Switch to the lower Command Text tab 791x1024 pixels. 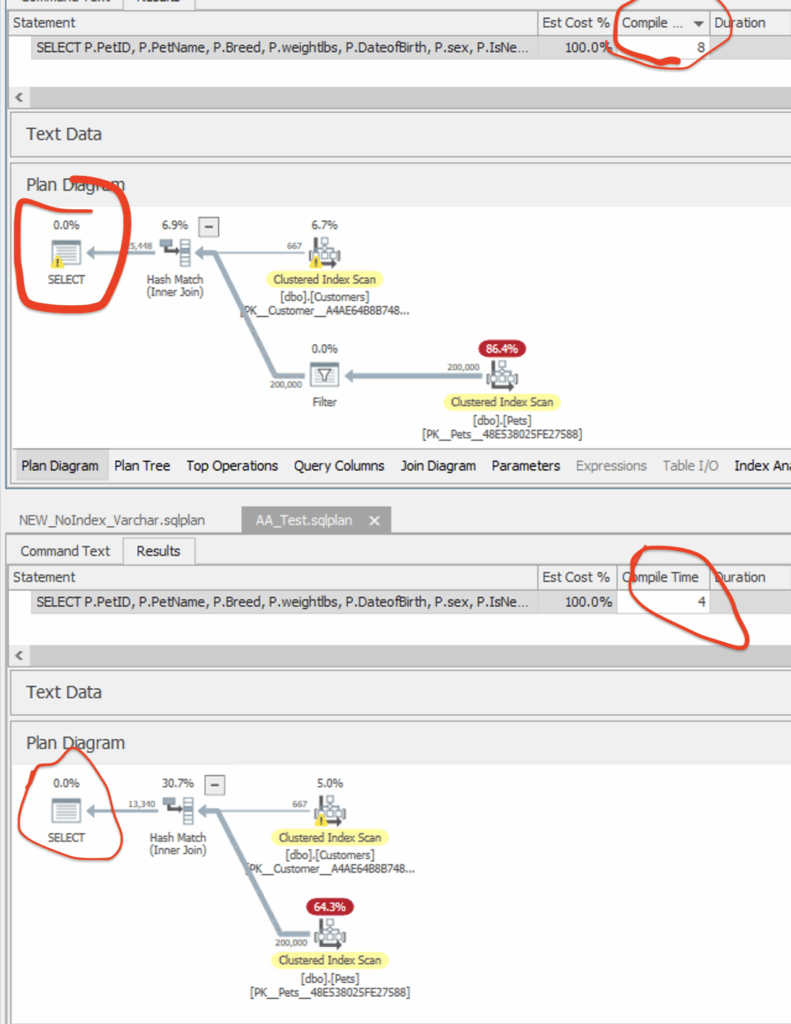click(x=65, y=551)
